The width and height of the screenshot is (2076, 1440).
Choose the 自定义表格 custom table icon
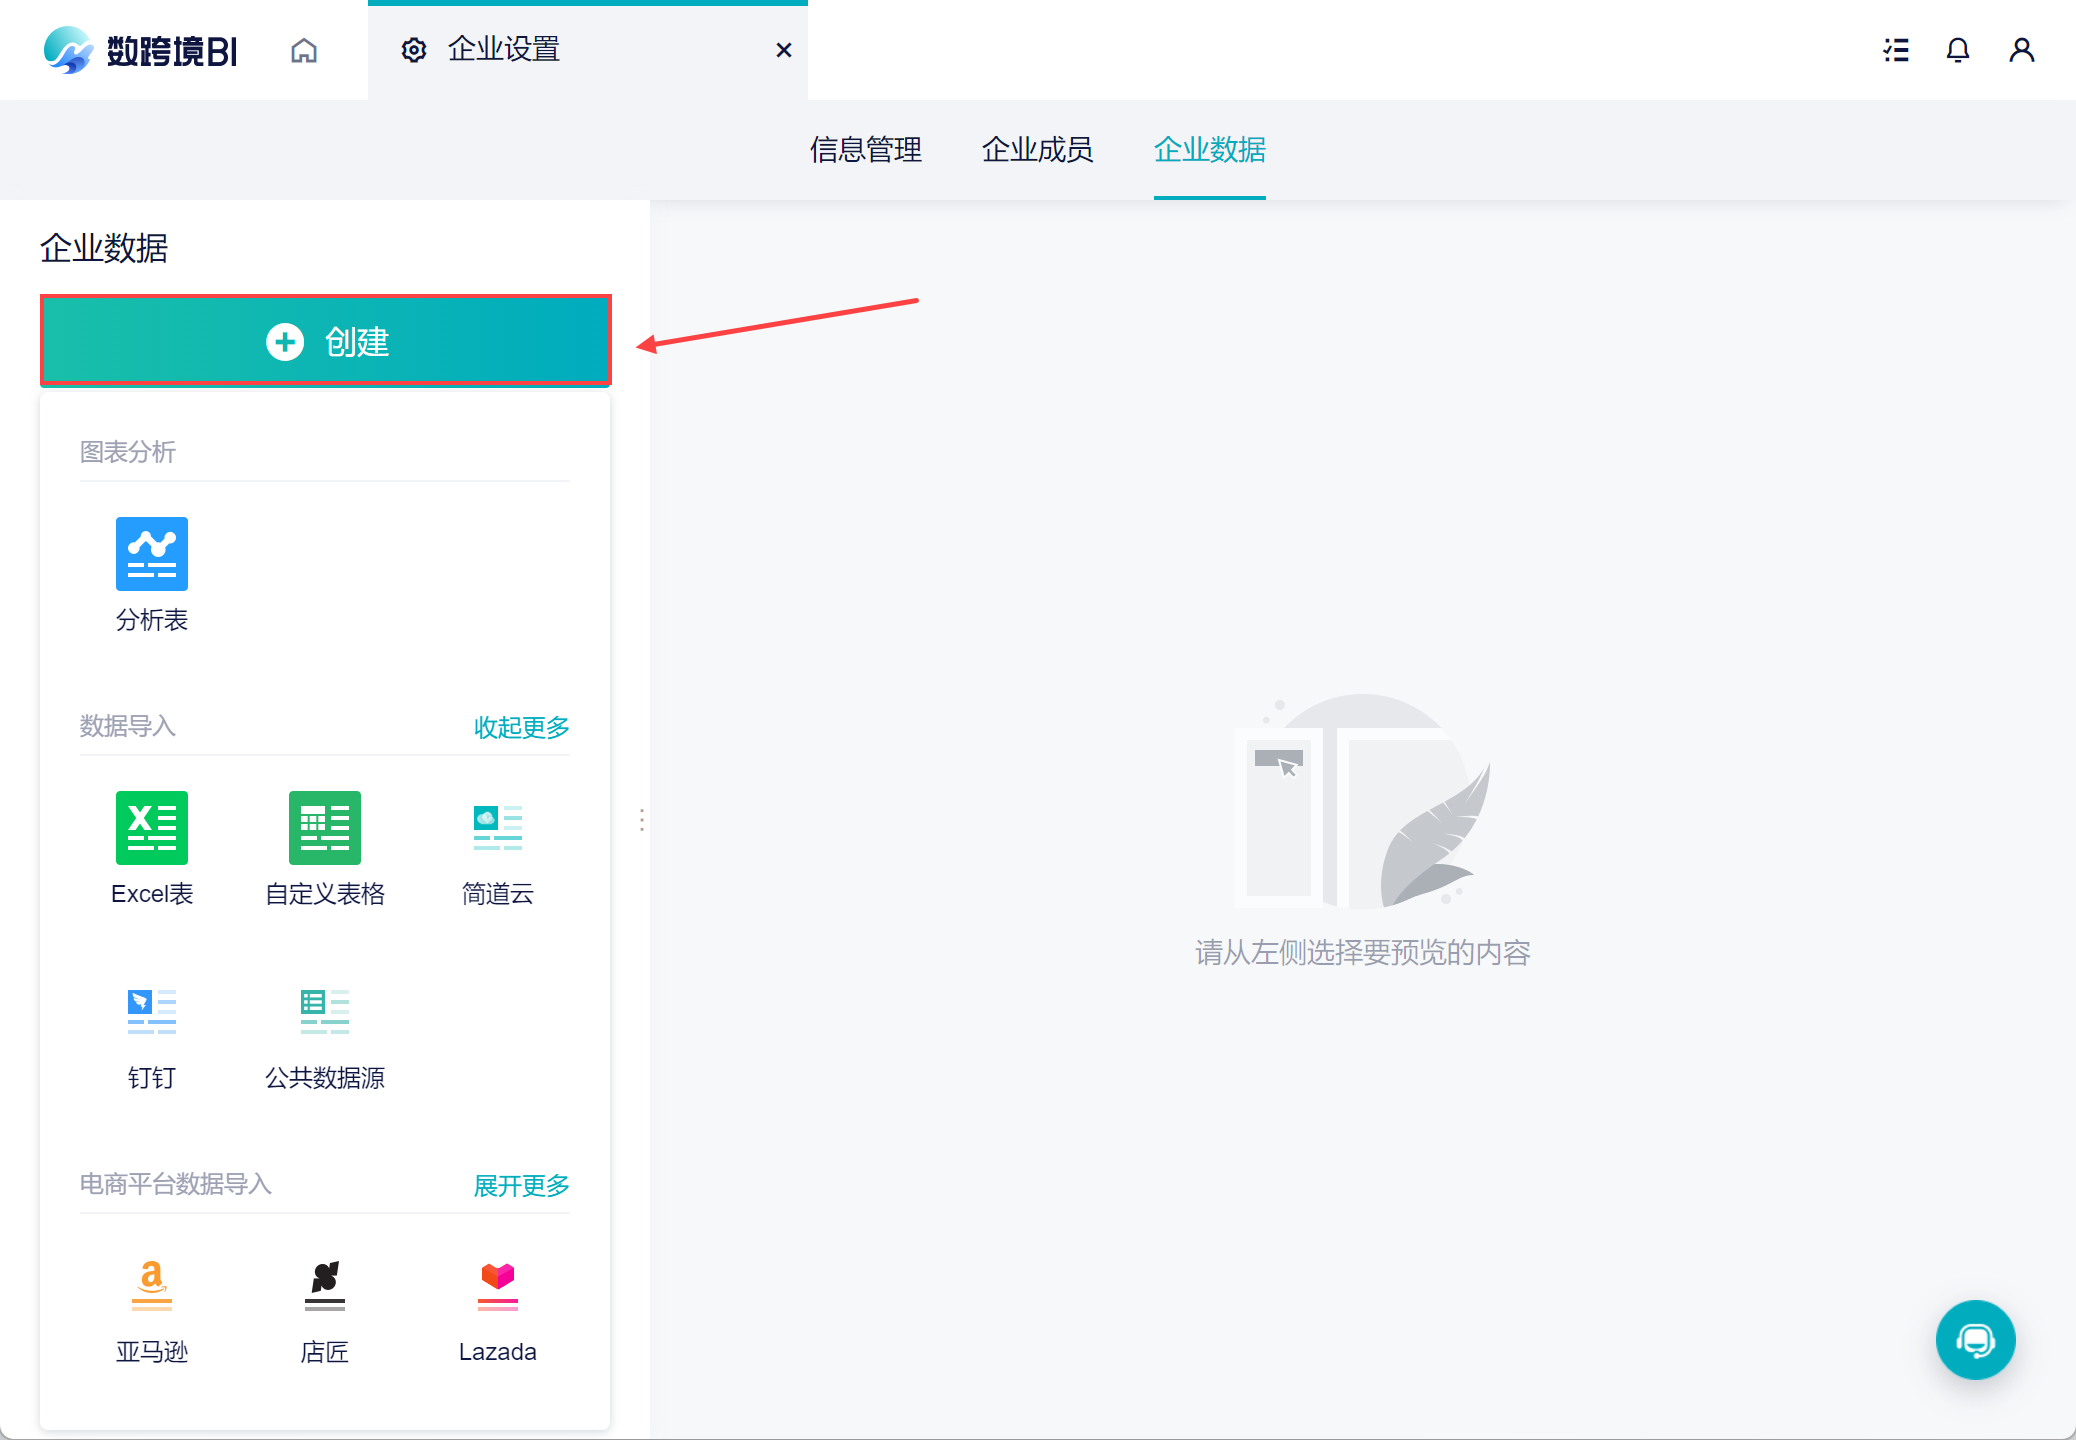(x=324, y=828)
